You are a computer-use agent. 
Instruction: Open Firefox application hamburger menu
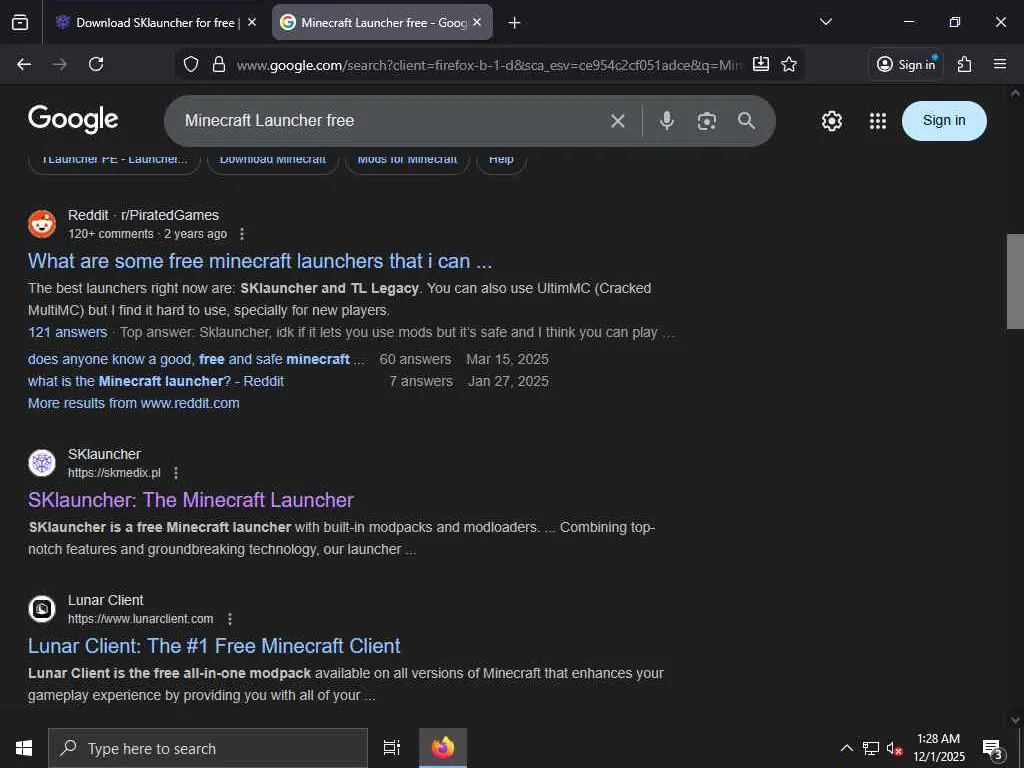(x=1000, y=64)
